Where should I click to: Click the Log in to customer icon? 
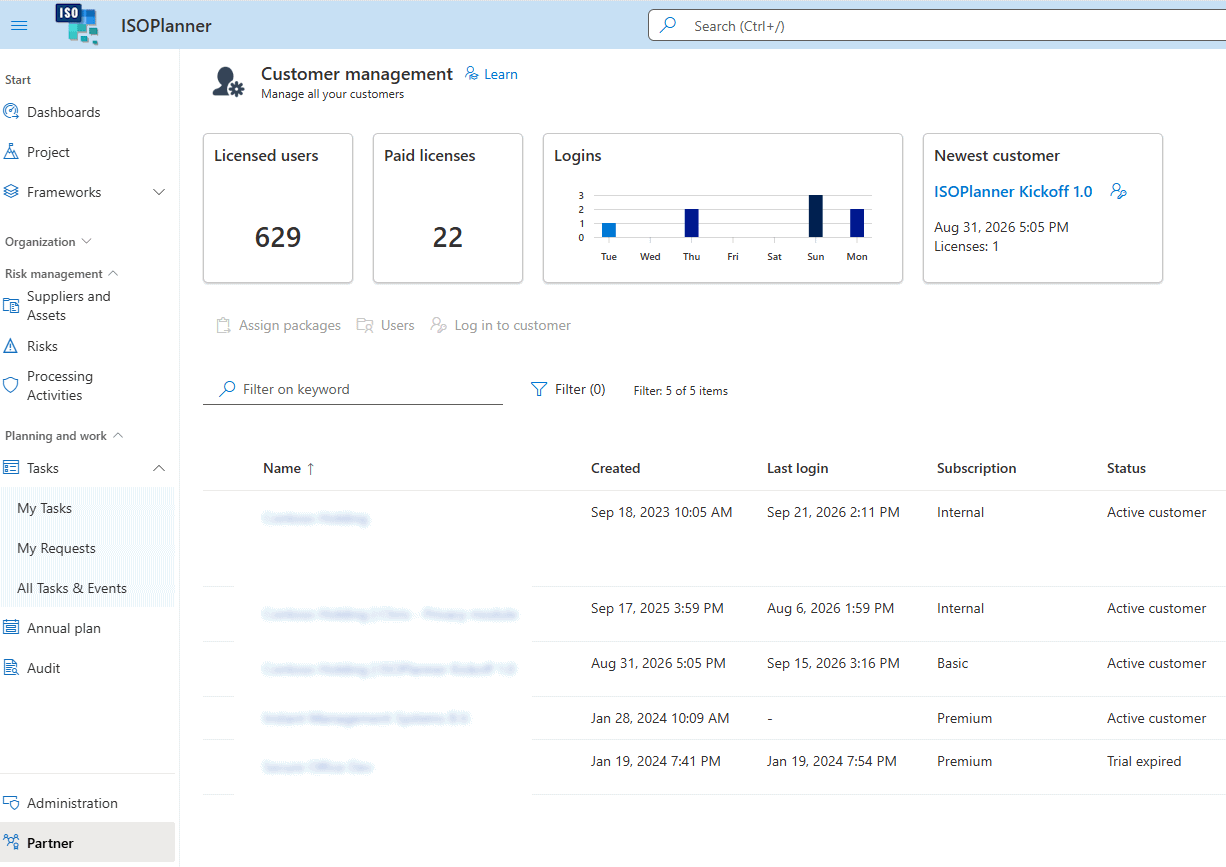[x=438, y=325]
